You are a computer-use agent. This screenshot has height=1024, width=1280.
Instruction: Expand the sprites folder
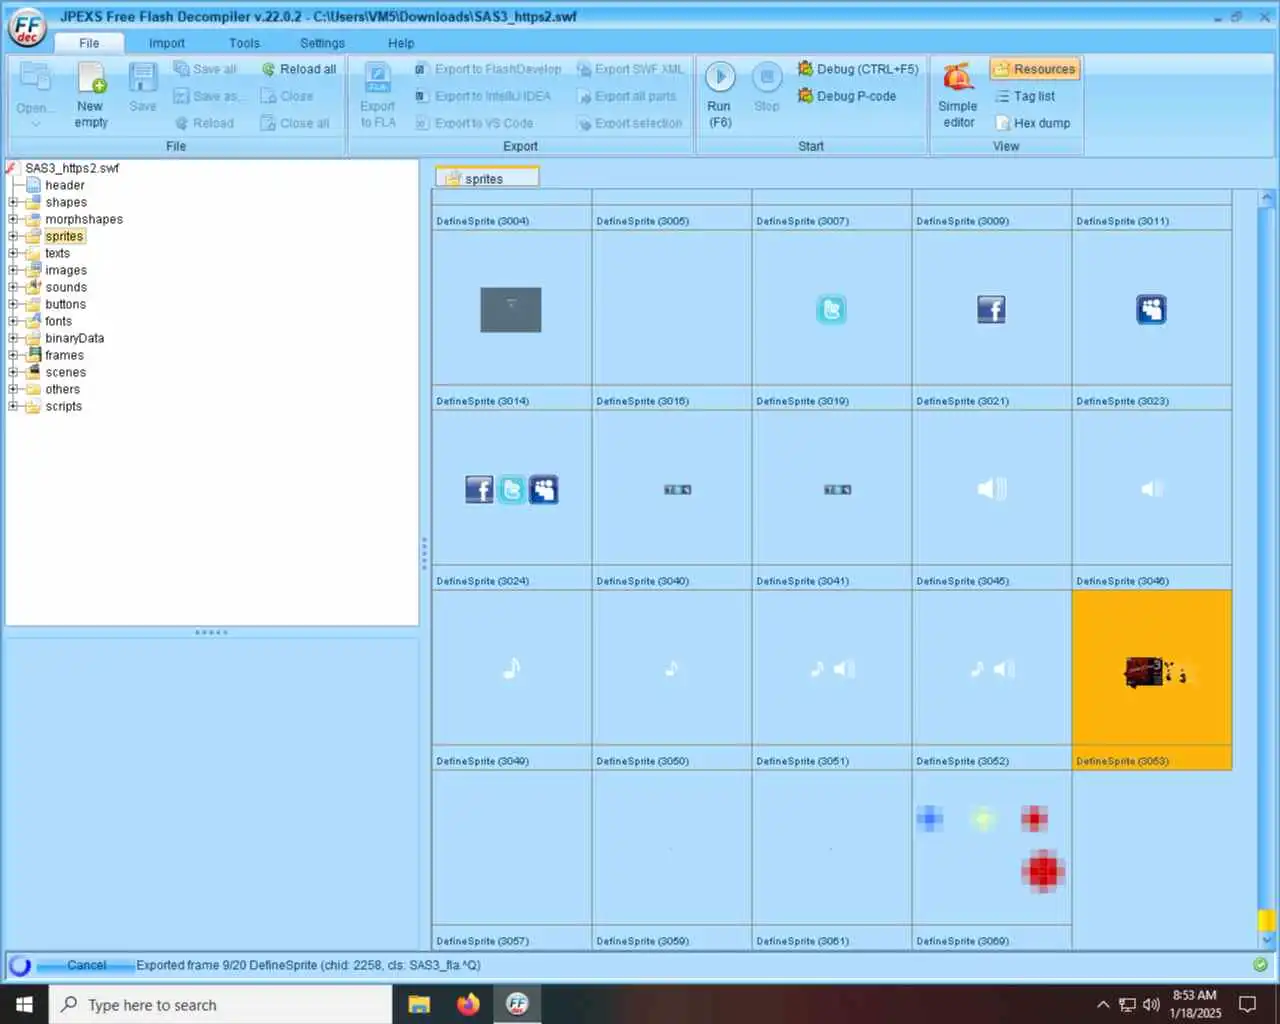point(14,236)
